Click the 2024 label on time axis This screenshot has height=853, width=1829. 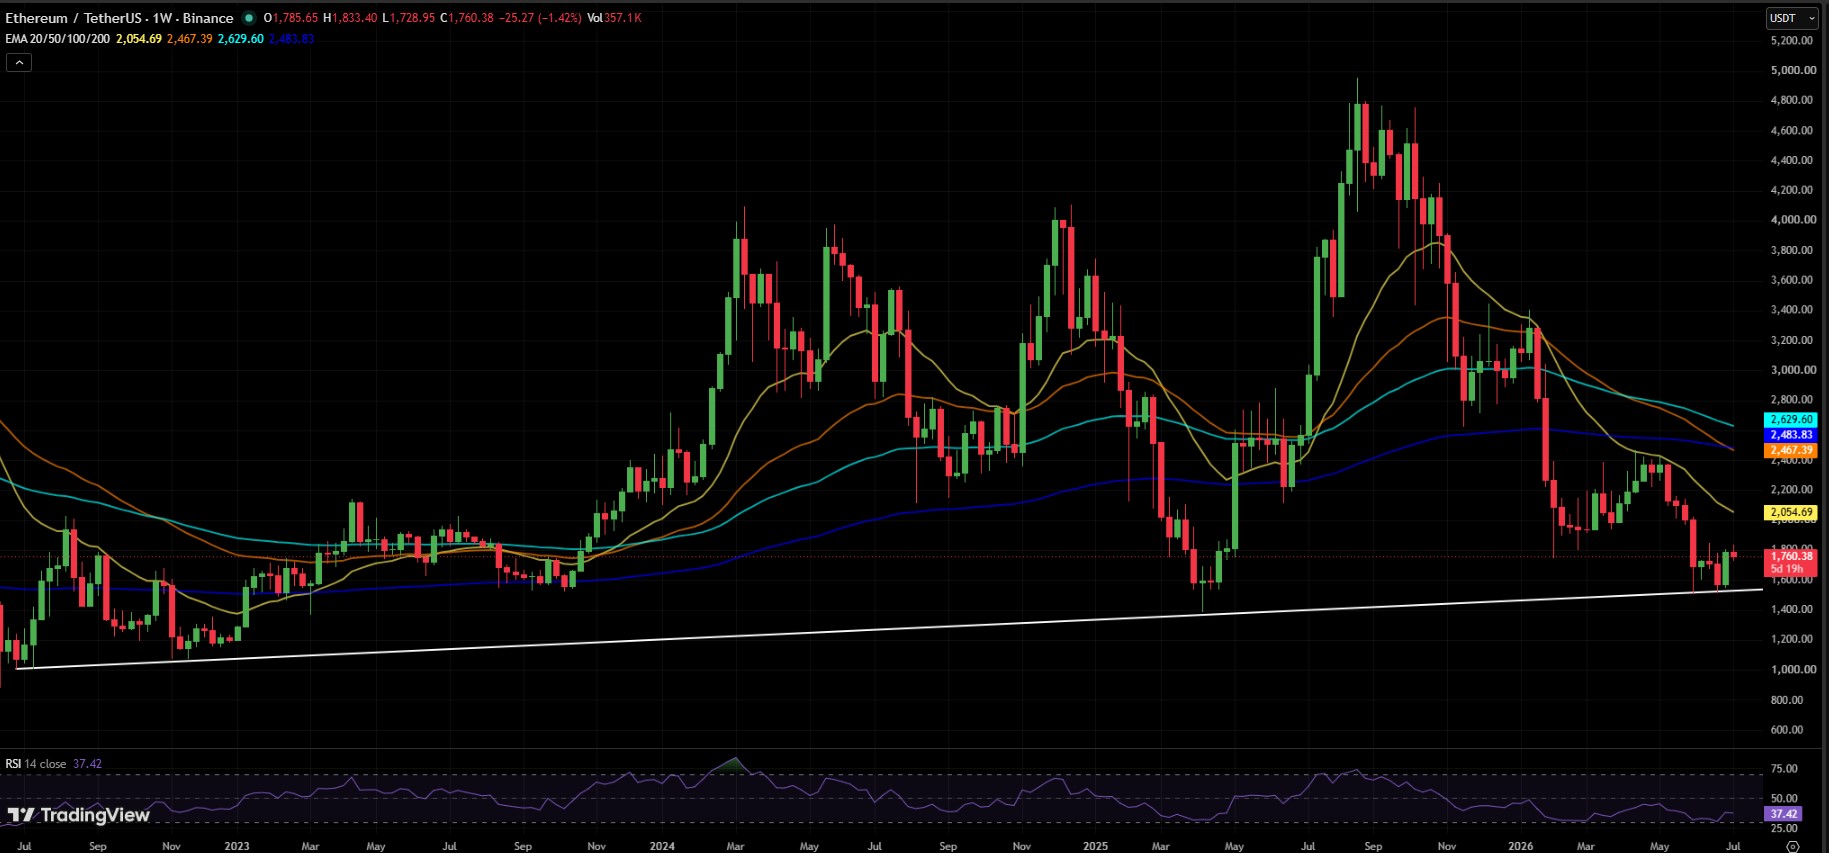coord(662,846)
